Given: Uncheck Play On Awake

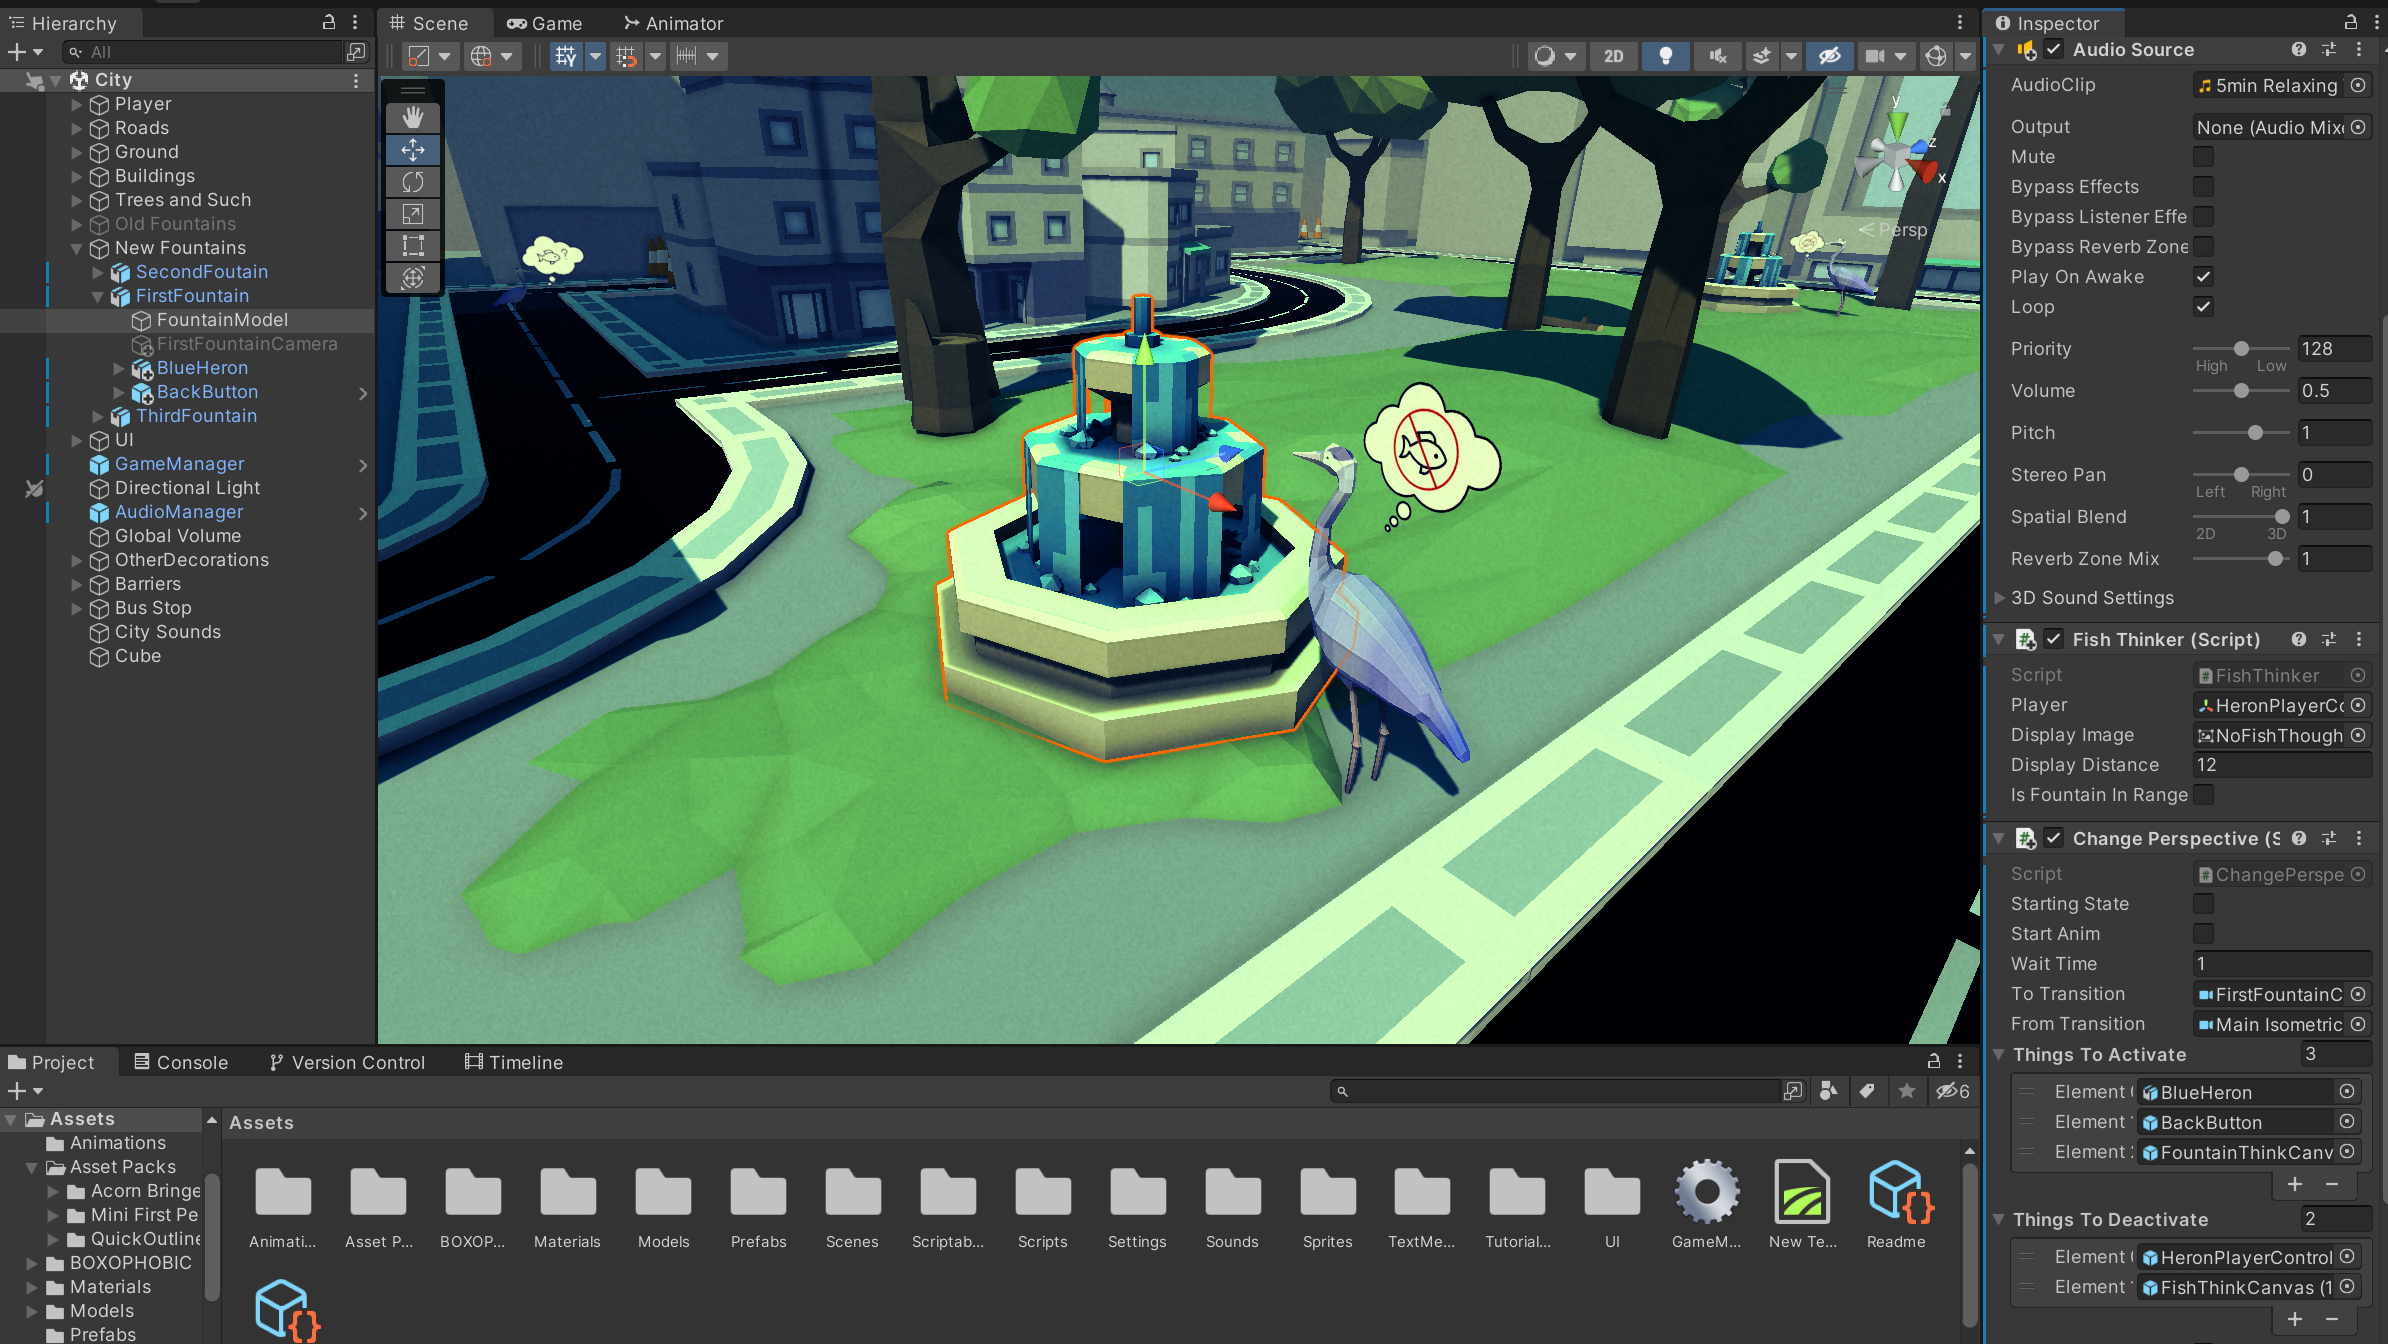Looking at the screenshot, I should pos(2203,277).
